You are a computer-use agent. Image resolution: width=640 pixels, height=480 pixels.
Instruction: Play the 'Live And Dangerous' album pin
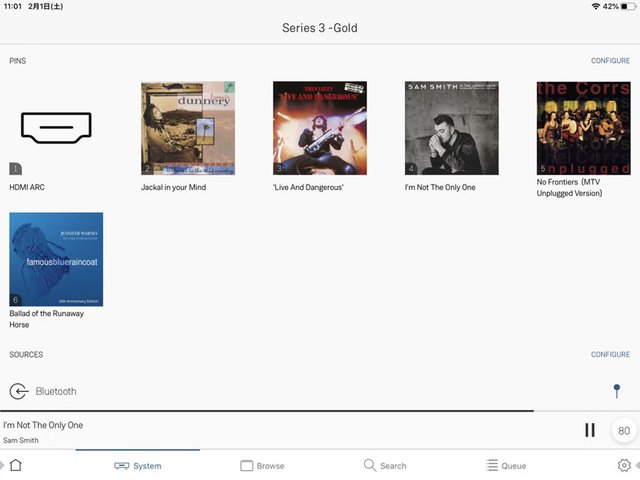[x=320, y=128]
